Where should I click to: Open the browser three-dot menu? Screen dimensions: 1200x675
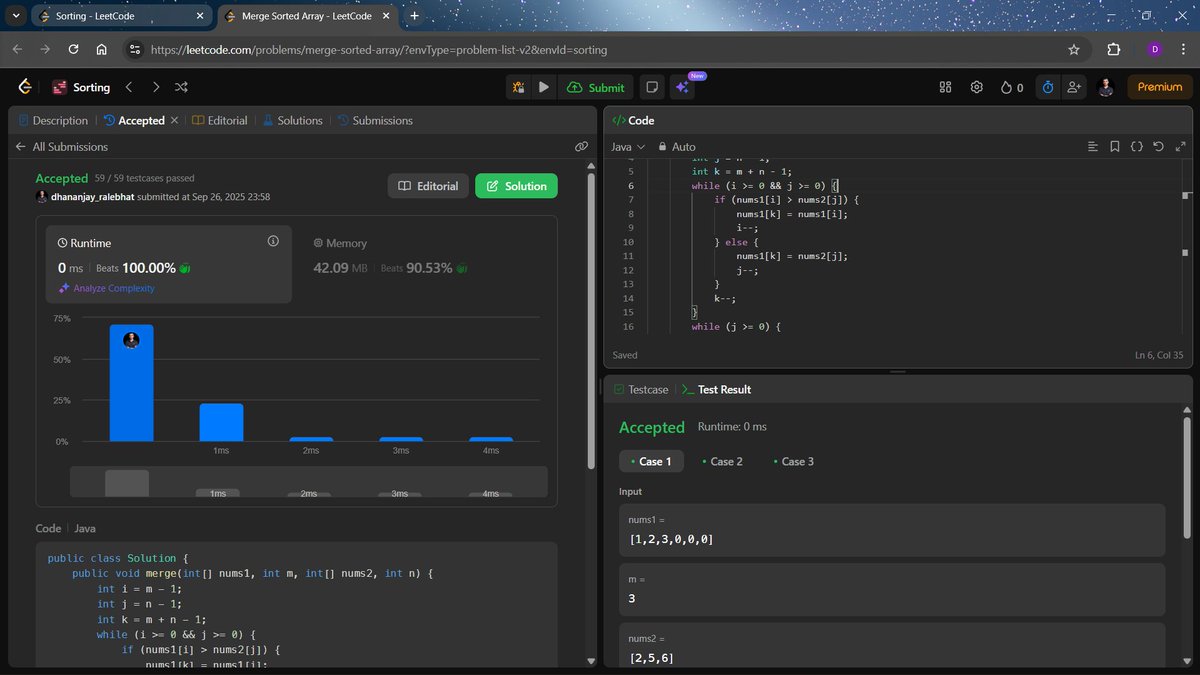[x=1183, y=49]
